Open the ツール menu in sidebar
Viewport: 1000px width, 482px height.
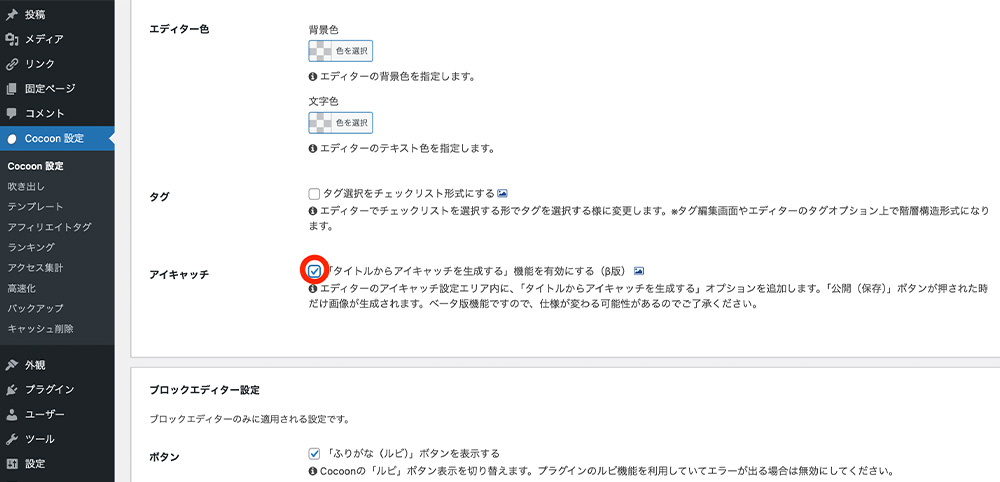pos(40,439)
